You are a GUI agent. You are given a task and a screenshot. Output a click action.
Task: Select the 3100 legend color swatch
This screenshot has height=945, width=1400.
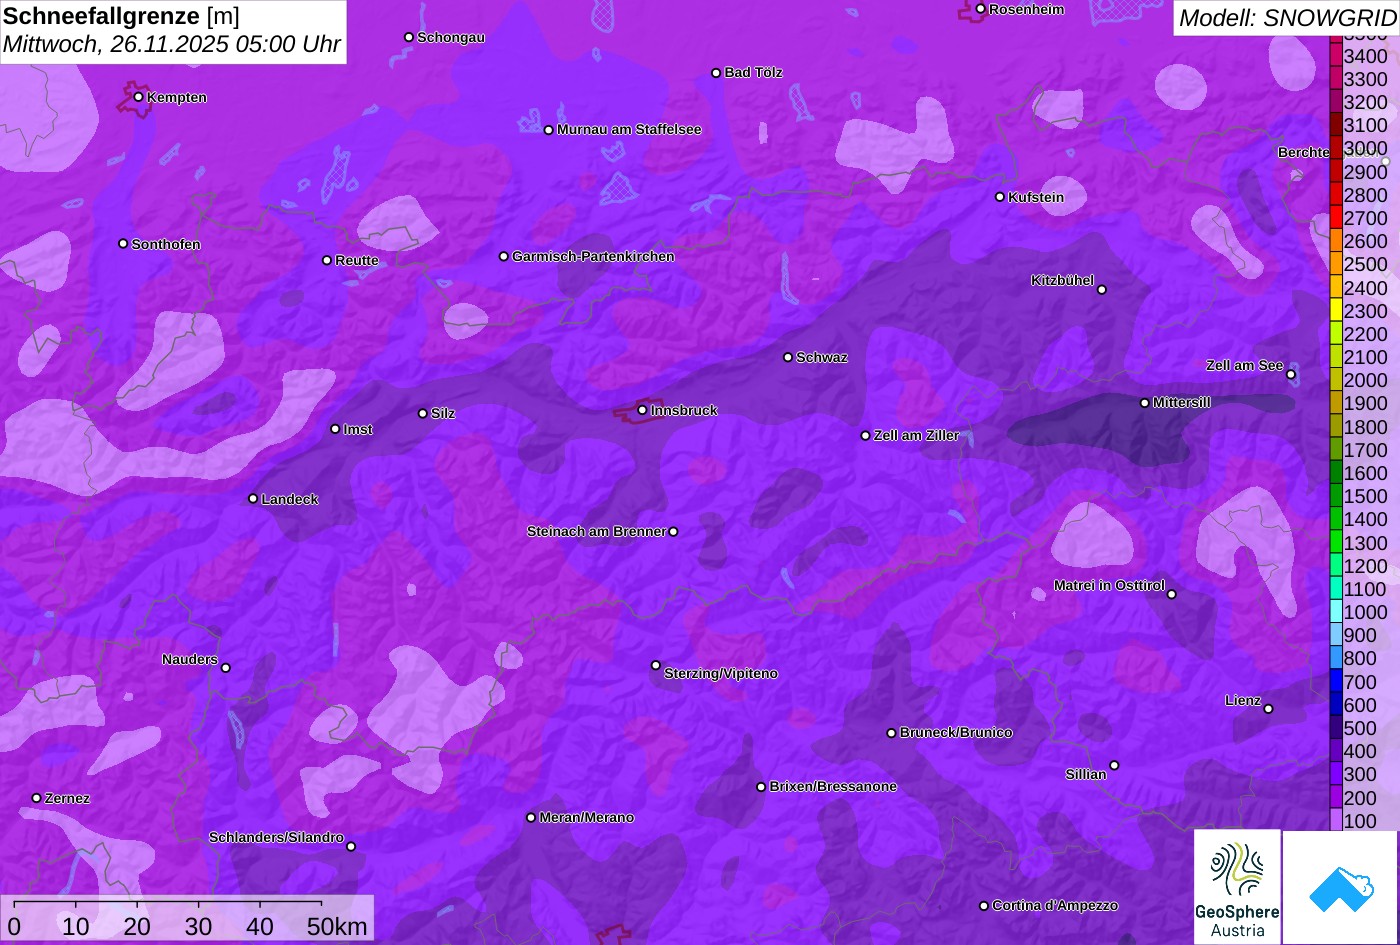tap(1335, 125)
